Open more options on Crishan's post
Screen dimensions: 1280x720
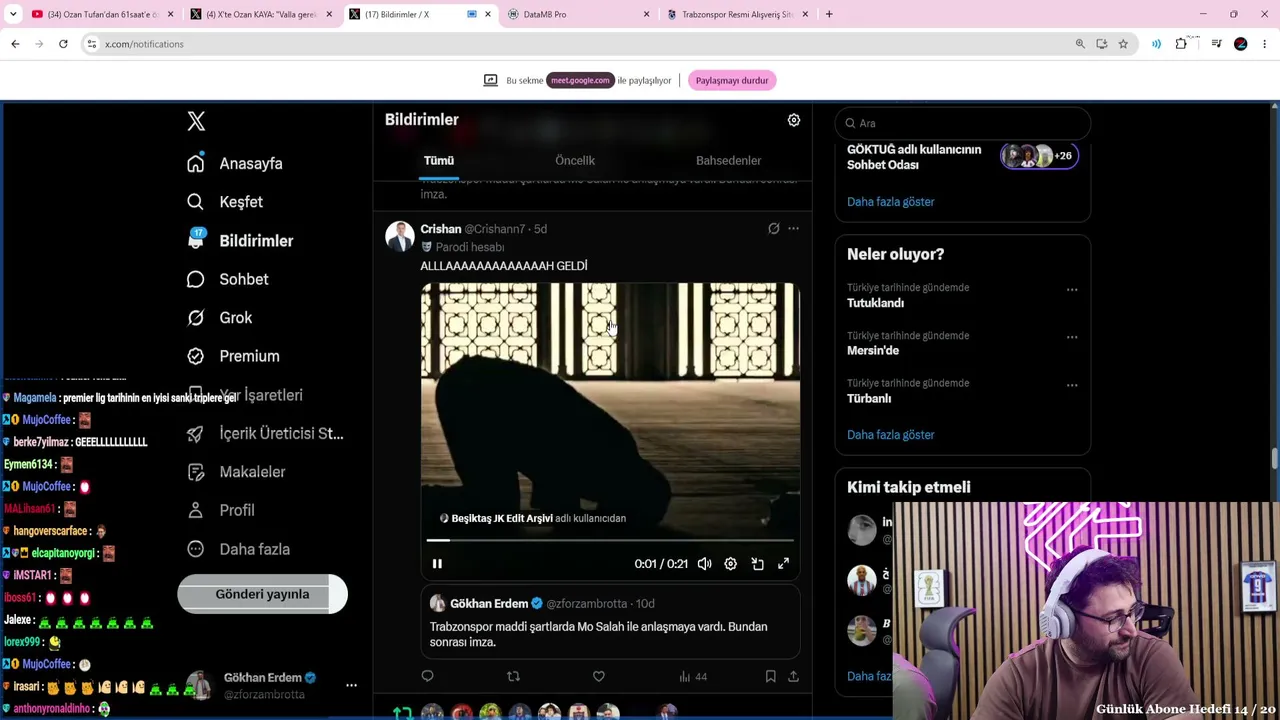[793, 229]
